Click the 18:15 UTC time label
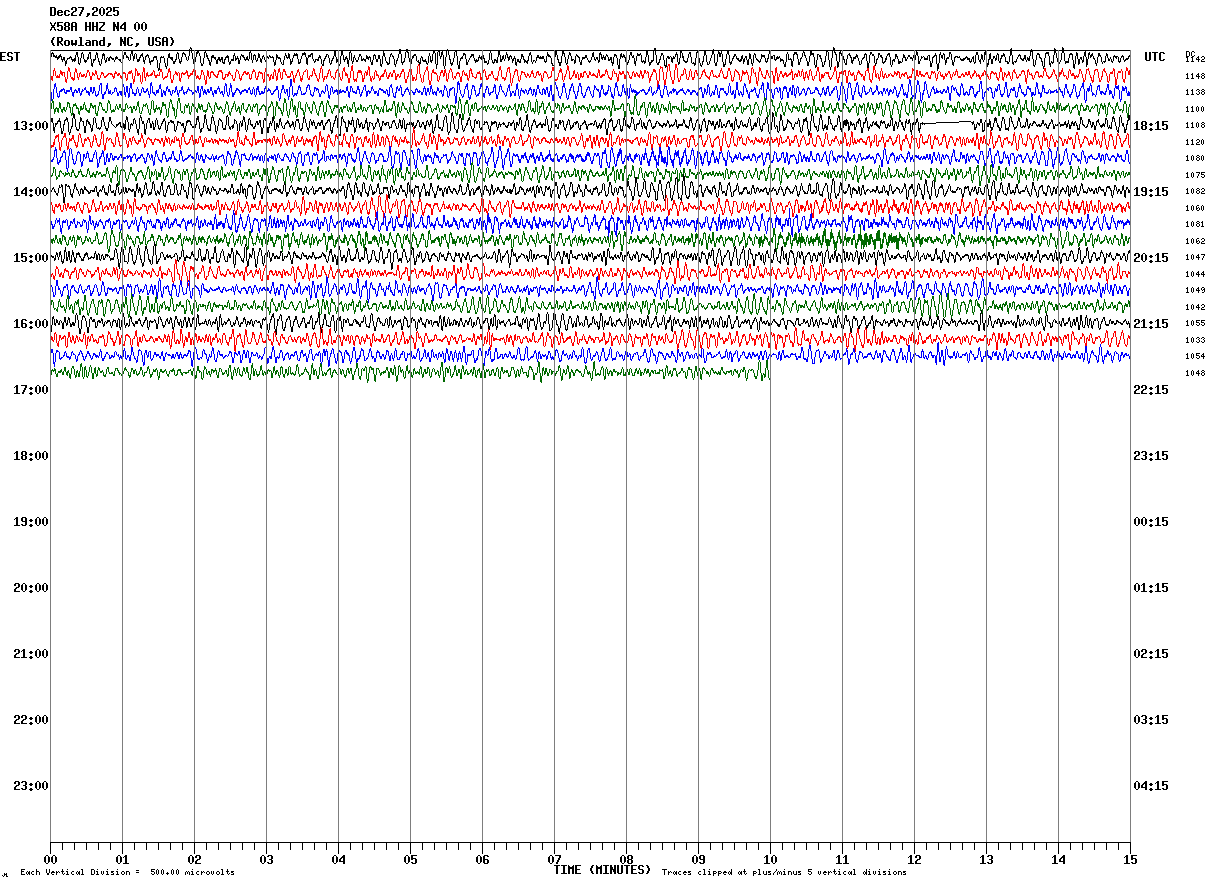This screenshot has height=886, width=1210. click(x=1151, y=126)
